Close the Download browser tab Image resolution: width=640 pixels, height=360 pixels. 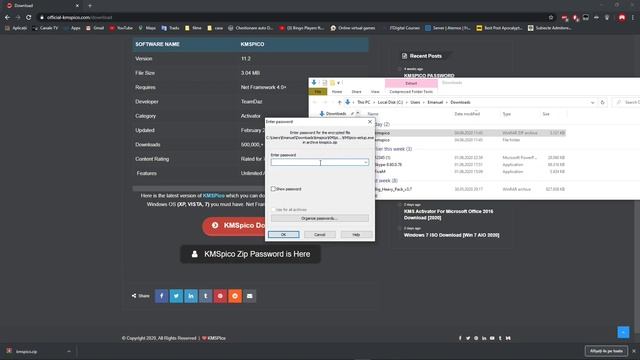point(77,6)
